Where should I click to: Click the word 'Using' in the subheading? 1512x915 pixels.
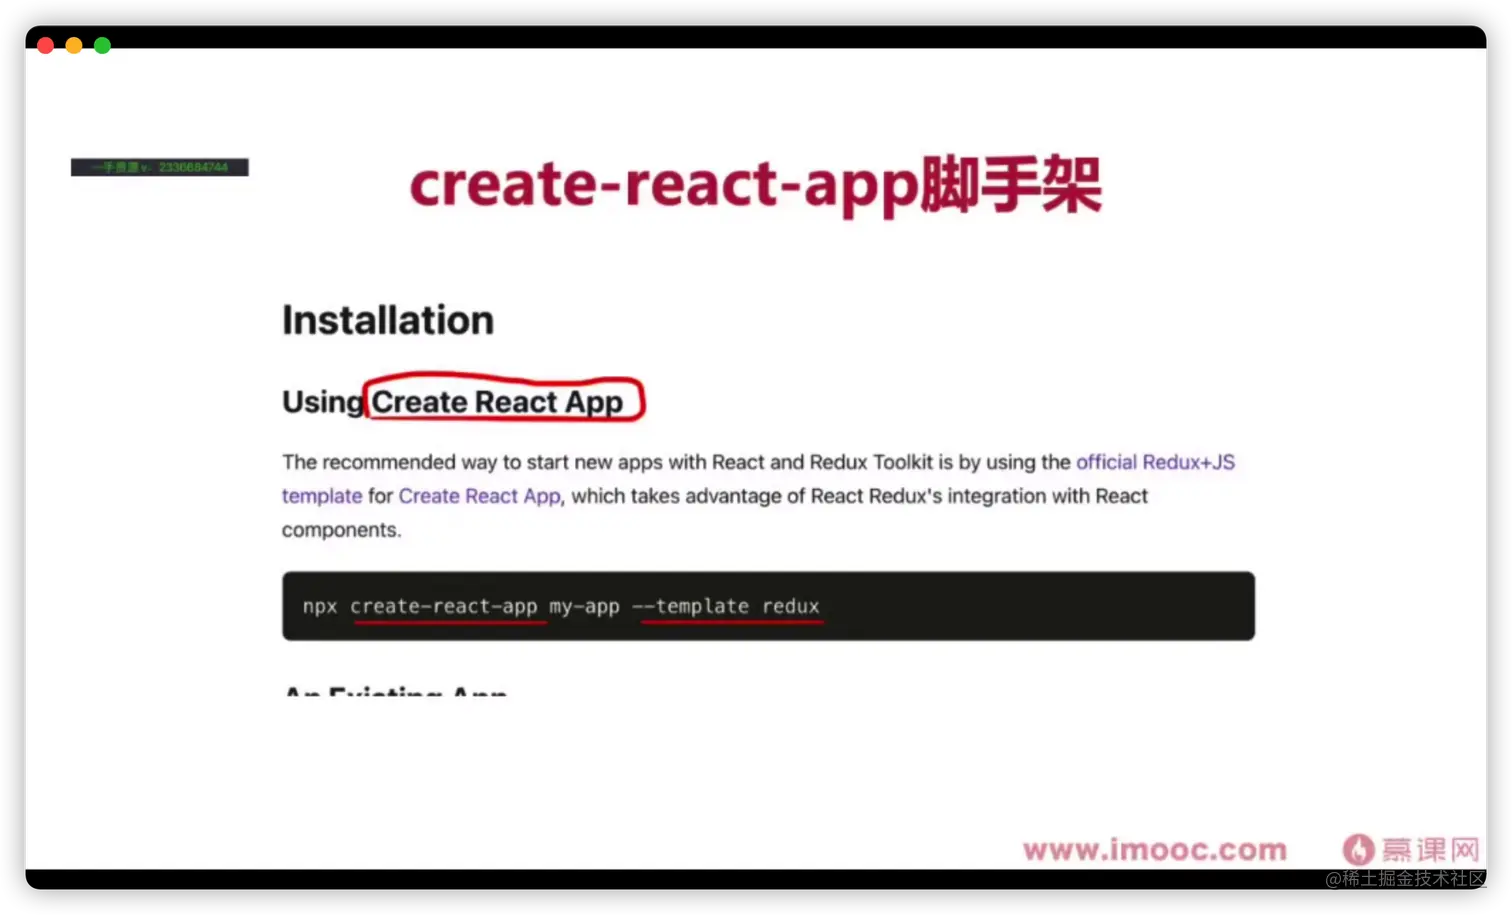click(323, 402)
